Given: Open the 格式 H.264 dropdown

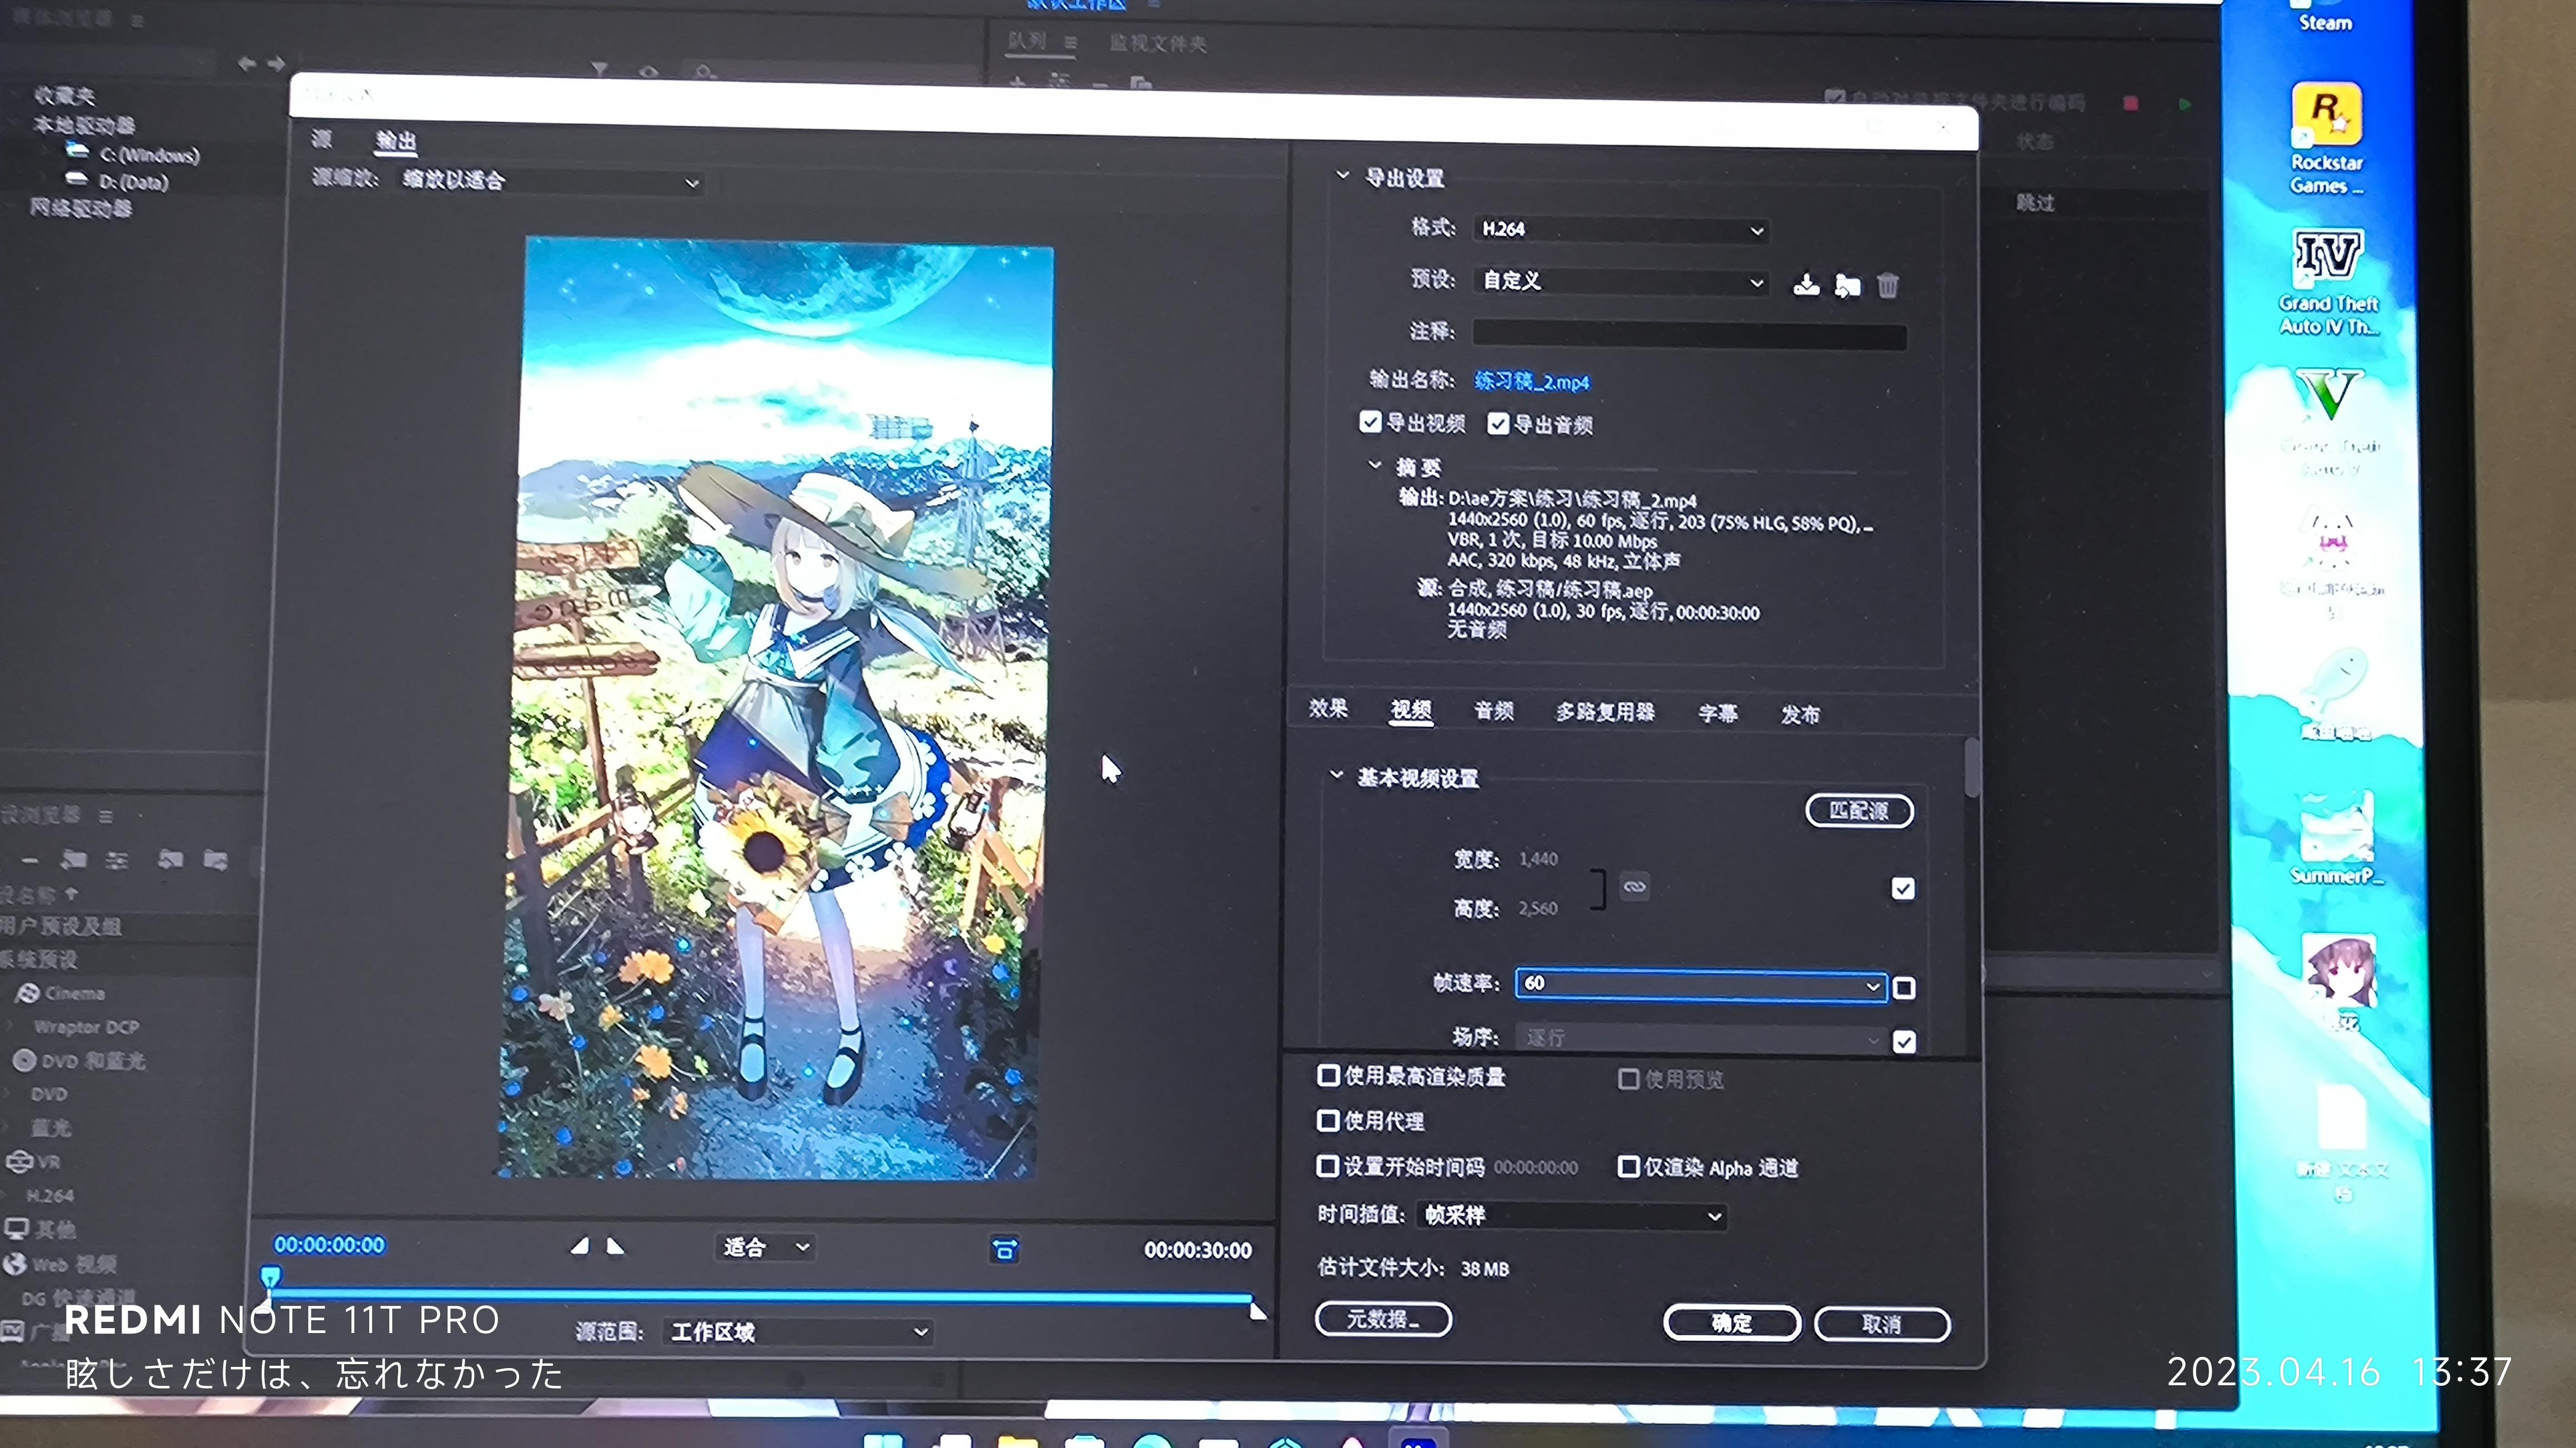Looking at the screenshot, I should tap(1620, 230).
